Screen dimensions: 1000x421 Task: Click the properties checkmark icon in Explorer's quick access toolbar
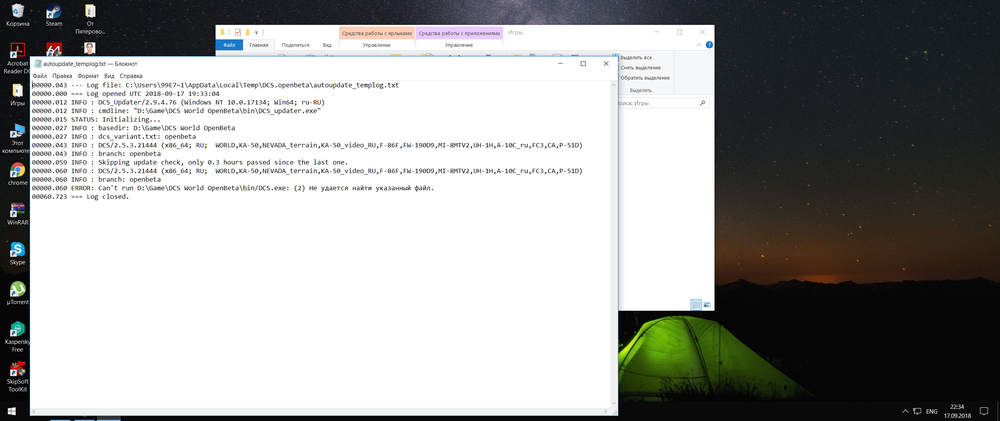238,32
